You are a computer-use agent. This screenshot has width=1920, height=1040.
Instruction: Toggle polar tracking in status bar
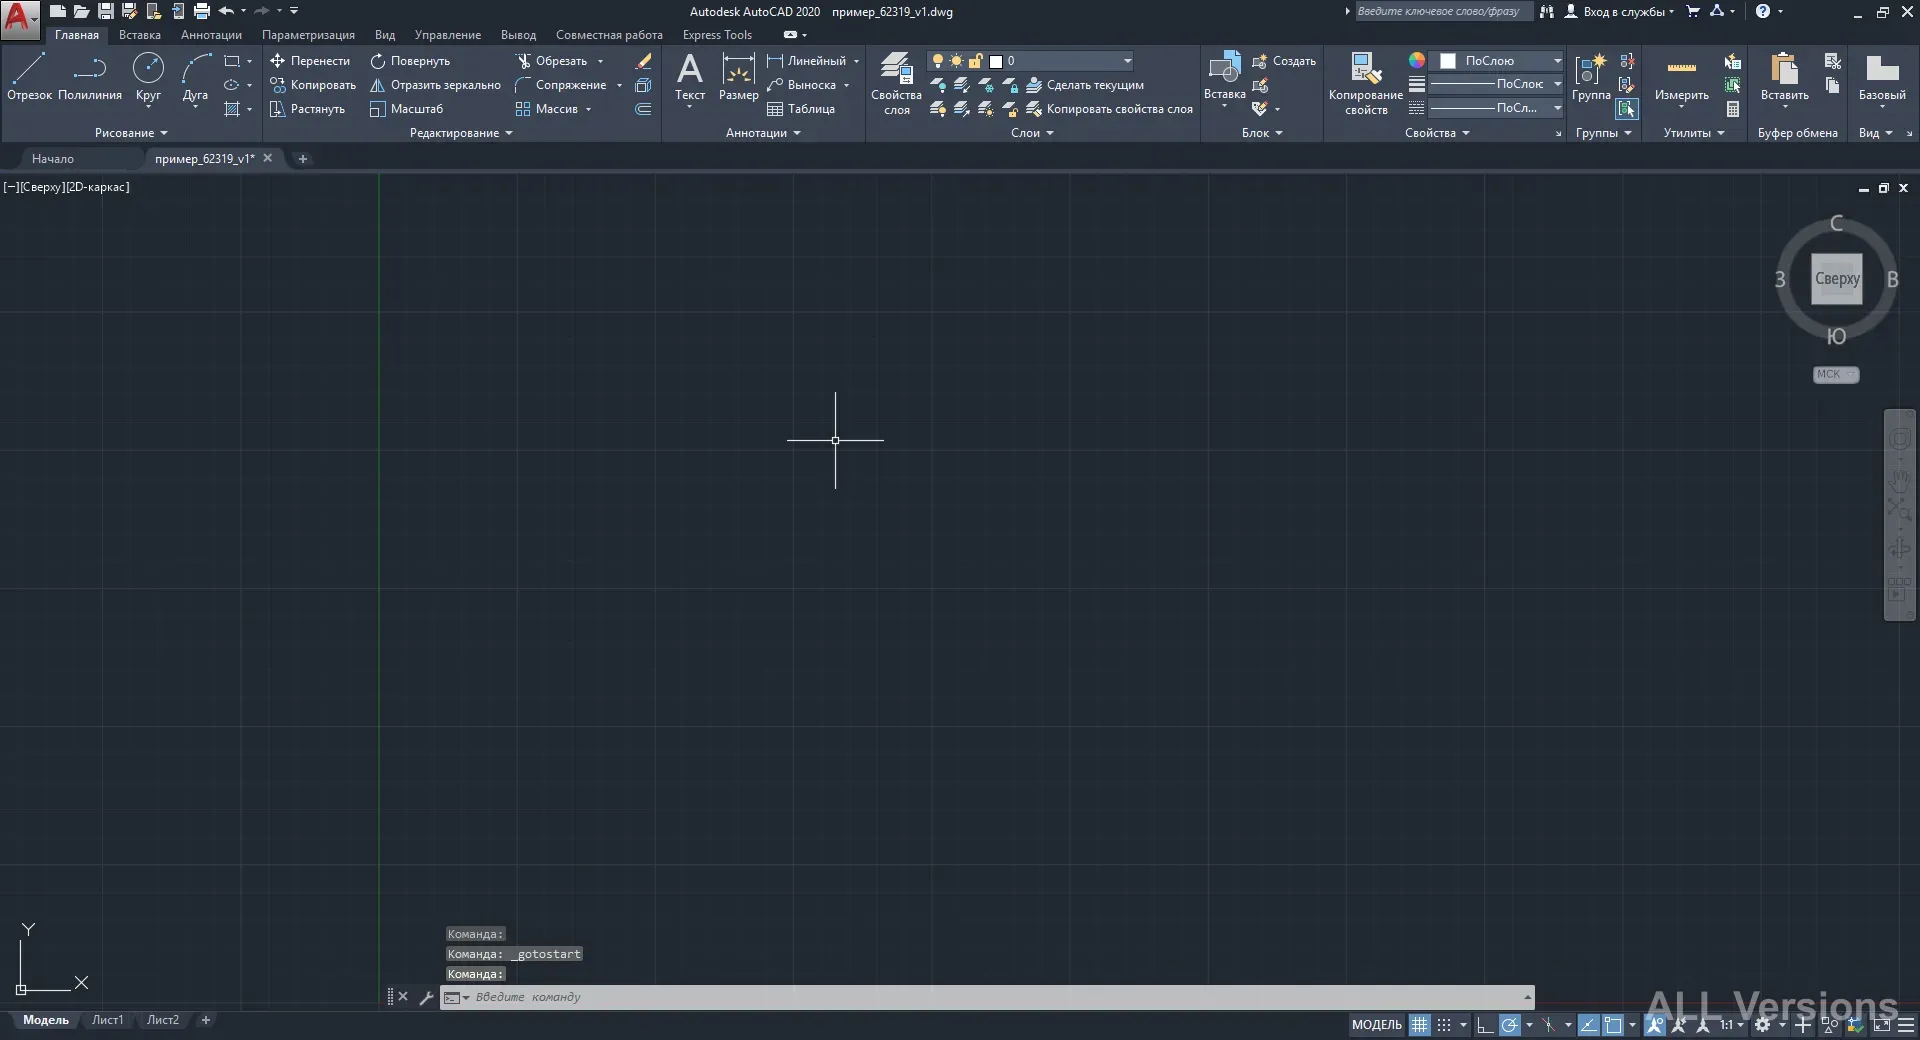[x=1510, y=1025]
